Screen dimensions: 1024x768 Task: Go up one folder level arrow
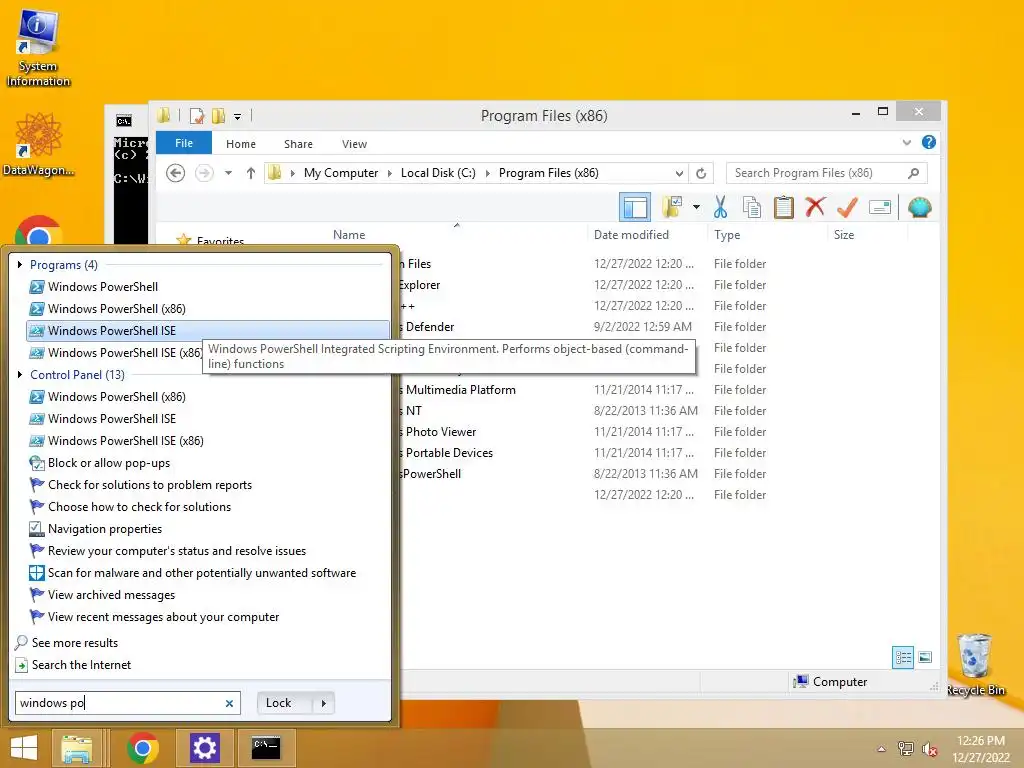[x=251, y=173]
